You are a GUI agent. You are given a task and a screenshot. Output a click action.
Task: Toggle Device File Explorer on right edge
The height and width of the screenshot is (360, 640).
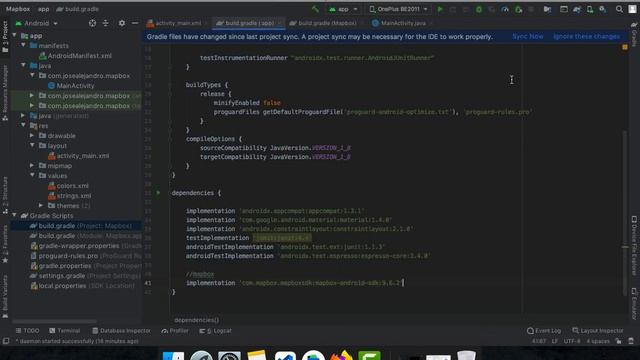coord(634,246)
